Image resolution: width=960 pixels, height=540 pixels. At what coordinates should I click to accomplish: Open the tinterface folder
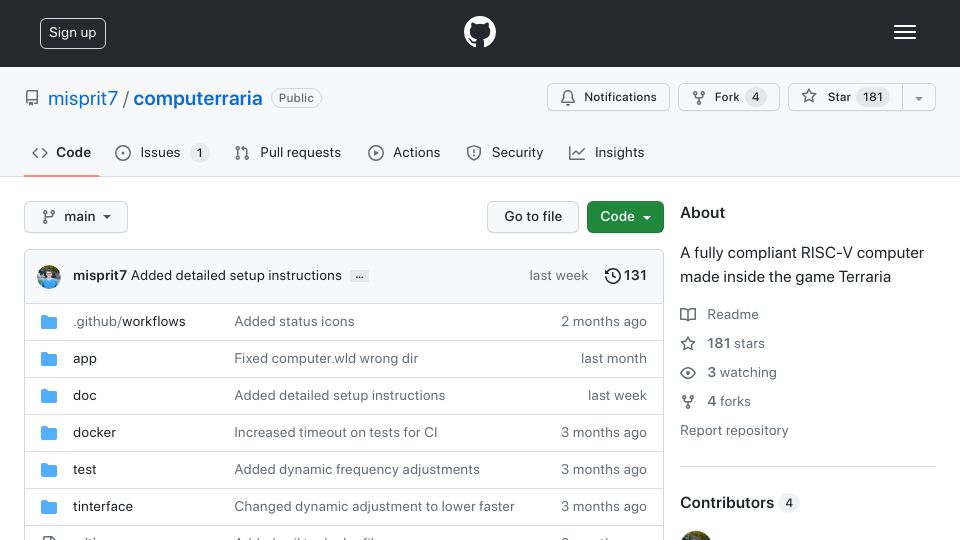(x=103, y=506)
